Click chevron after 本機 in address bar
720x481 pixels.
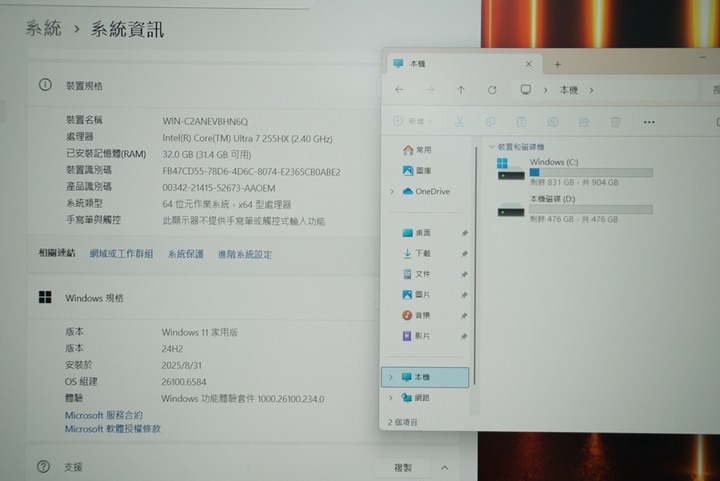coord(591,90)
